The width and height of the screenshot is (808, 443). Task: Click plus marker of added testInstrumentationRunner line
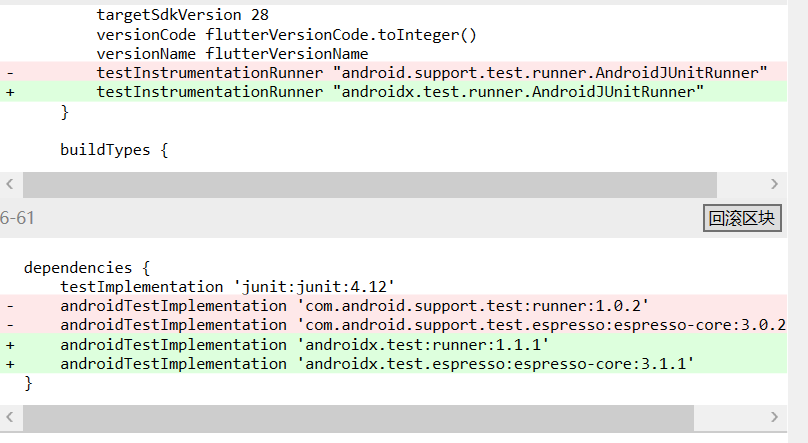tap(10, 92)
